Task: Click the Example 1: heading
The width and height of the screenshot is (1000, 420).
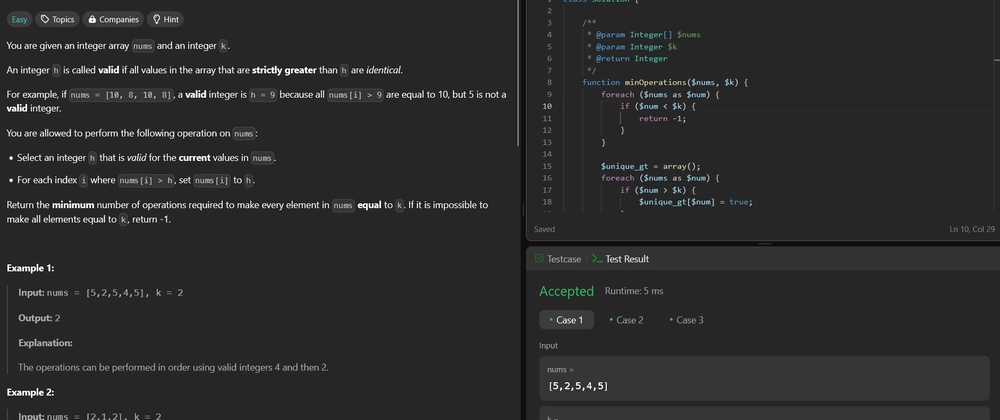Action: coord(30,268)
